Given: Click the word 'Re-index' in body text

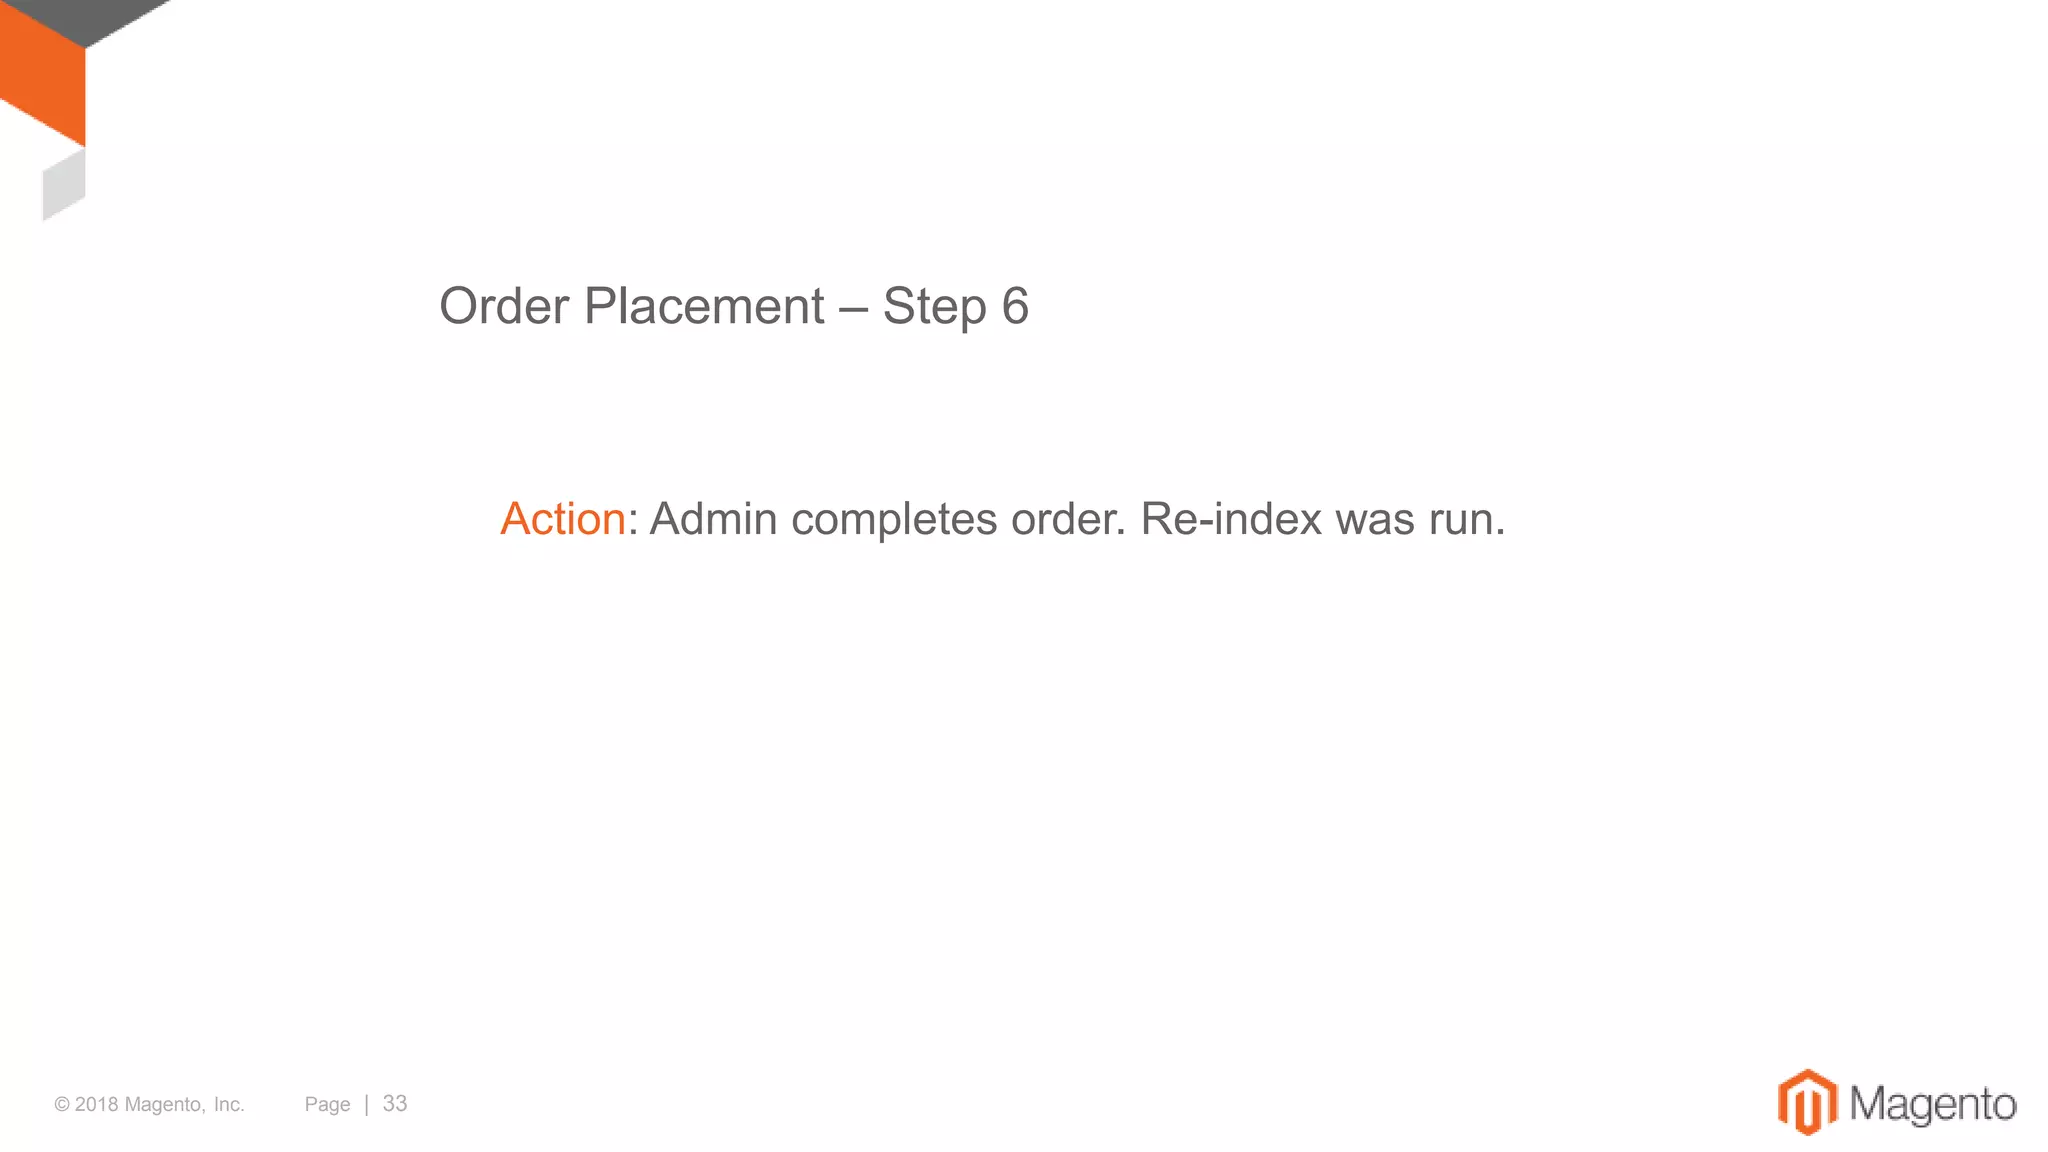Looking at the screenshot, I should [x=1231, y=519].
